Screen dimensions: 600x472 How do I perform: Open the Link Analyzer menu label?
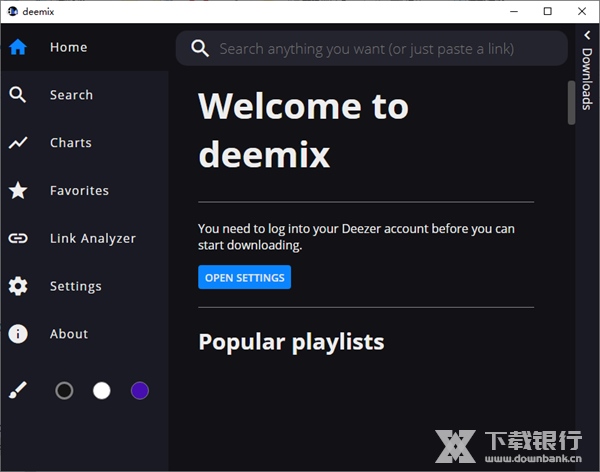(x=92, y=238)
